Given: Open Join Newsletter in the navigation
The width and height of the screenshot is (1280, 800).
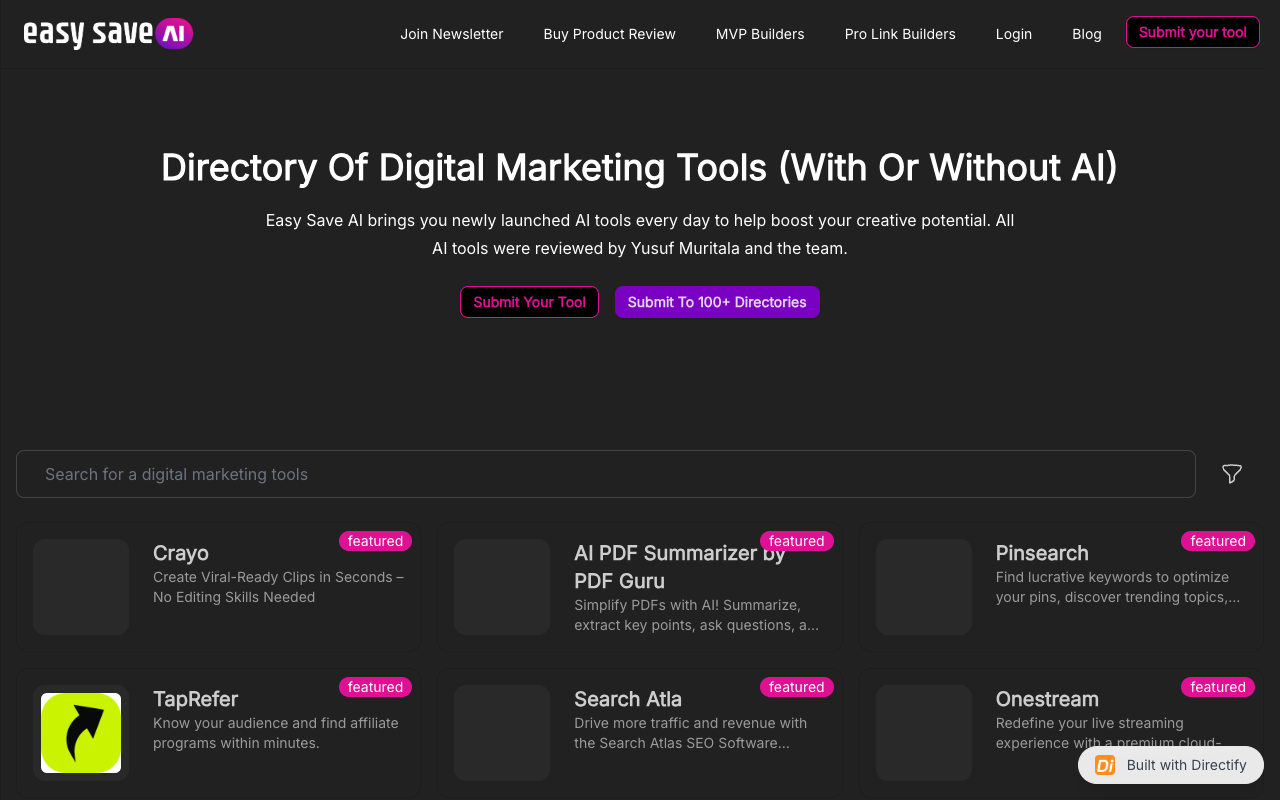Looking at the screenshot, I should [x=452, y=34].
